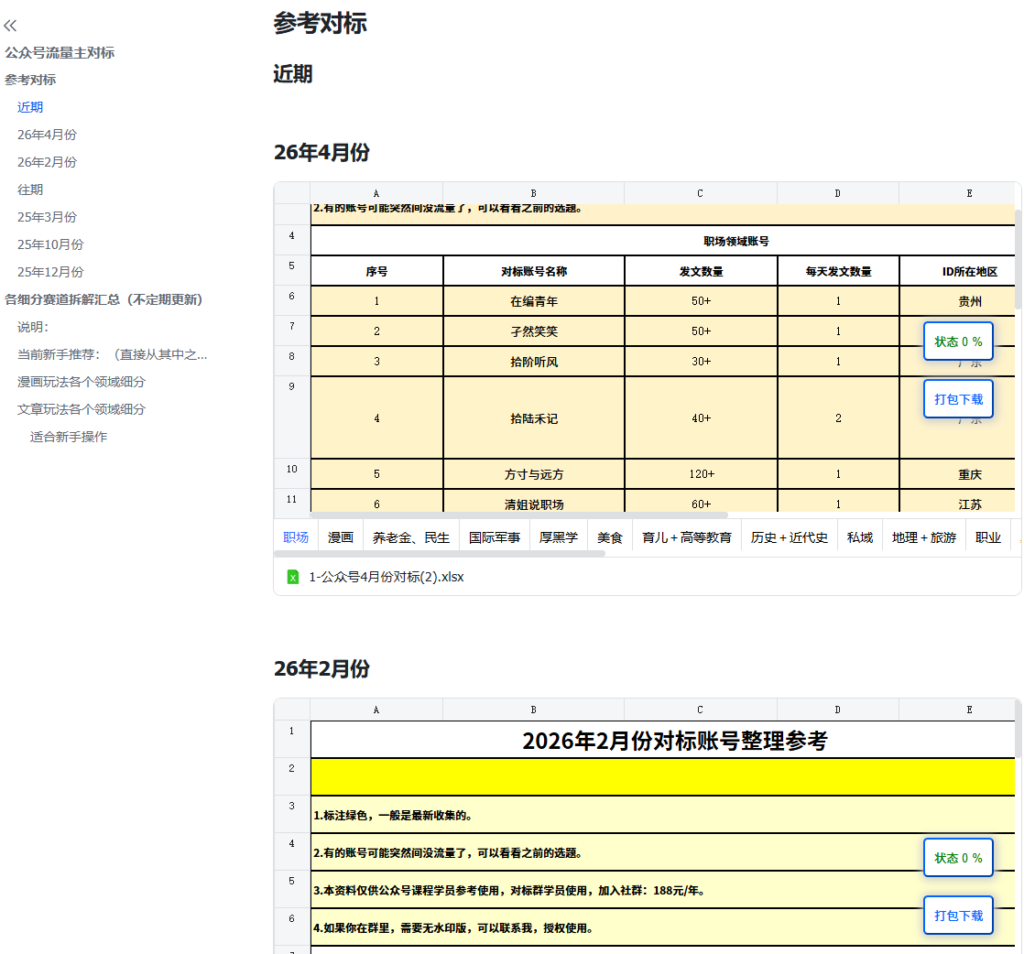This screenshot has width=1024, height=954.
Task: Open the 历史＋近代史 sheet tab
Action: pyautogui.click(x=789, y=537)
